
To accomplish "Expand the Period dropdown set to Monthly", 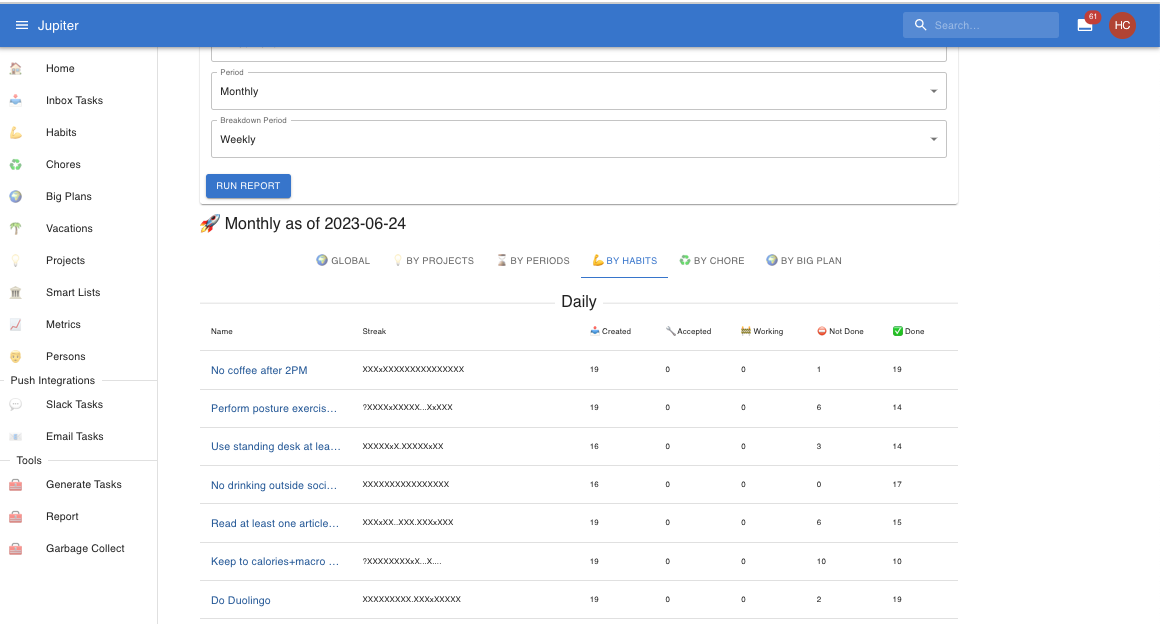I will click(578, 91).
